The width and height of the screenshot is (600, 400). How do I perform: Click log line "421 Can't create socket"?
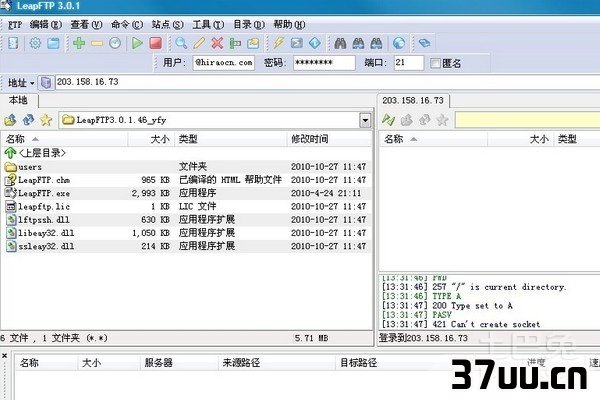[486, 325]
